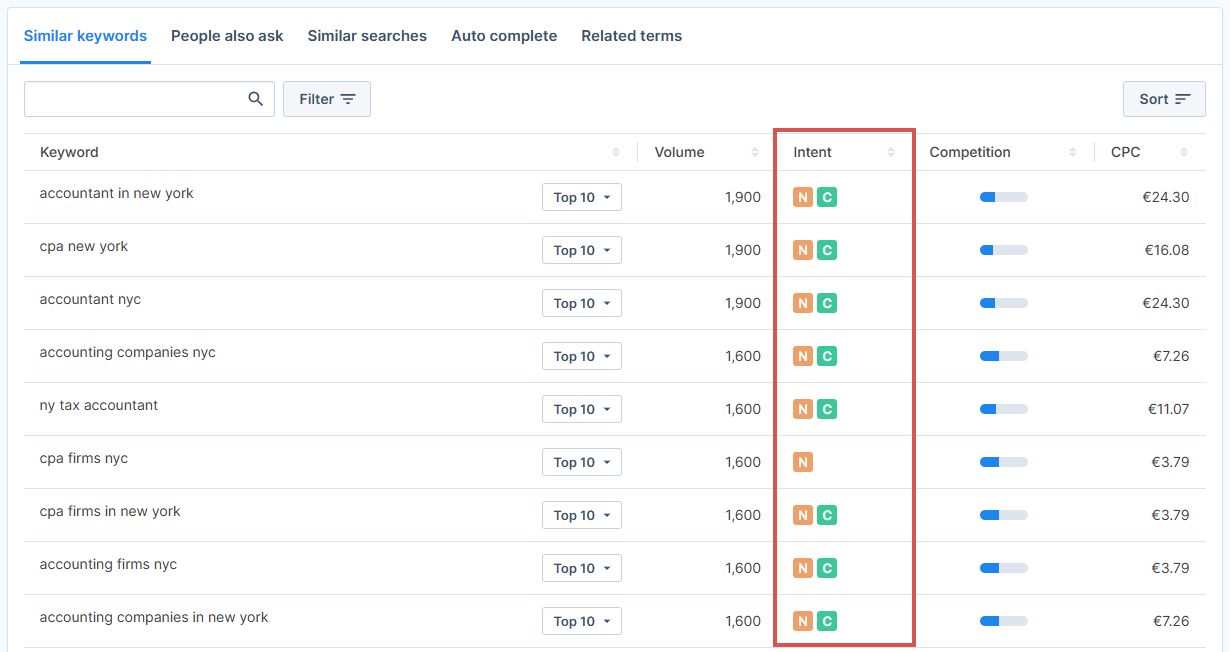
Task: Expand Top 10 dropdown for ny tax accountant
Action: 582,409
